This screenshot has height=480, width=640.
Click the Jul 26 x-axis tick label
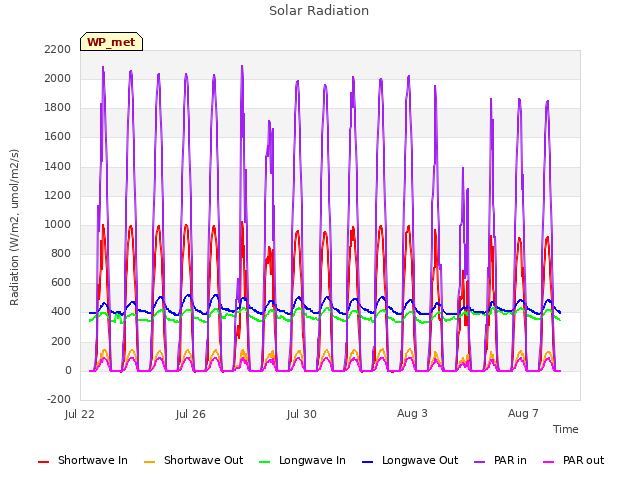(191, 414)
